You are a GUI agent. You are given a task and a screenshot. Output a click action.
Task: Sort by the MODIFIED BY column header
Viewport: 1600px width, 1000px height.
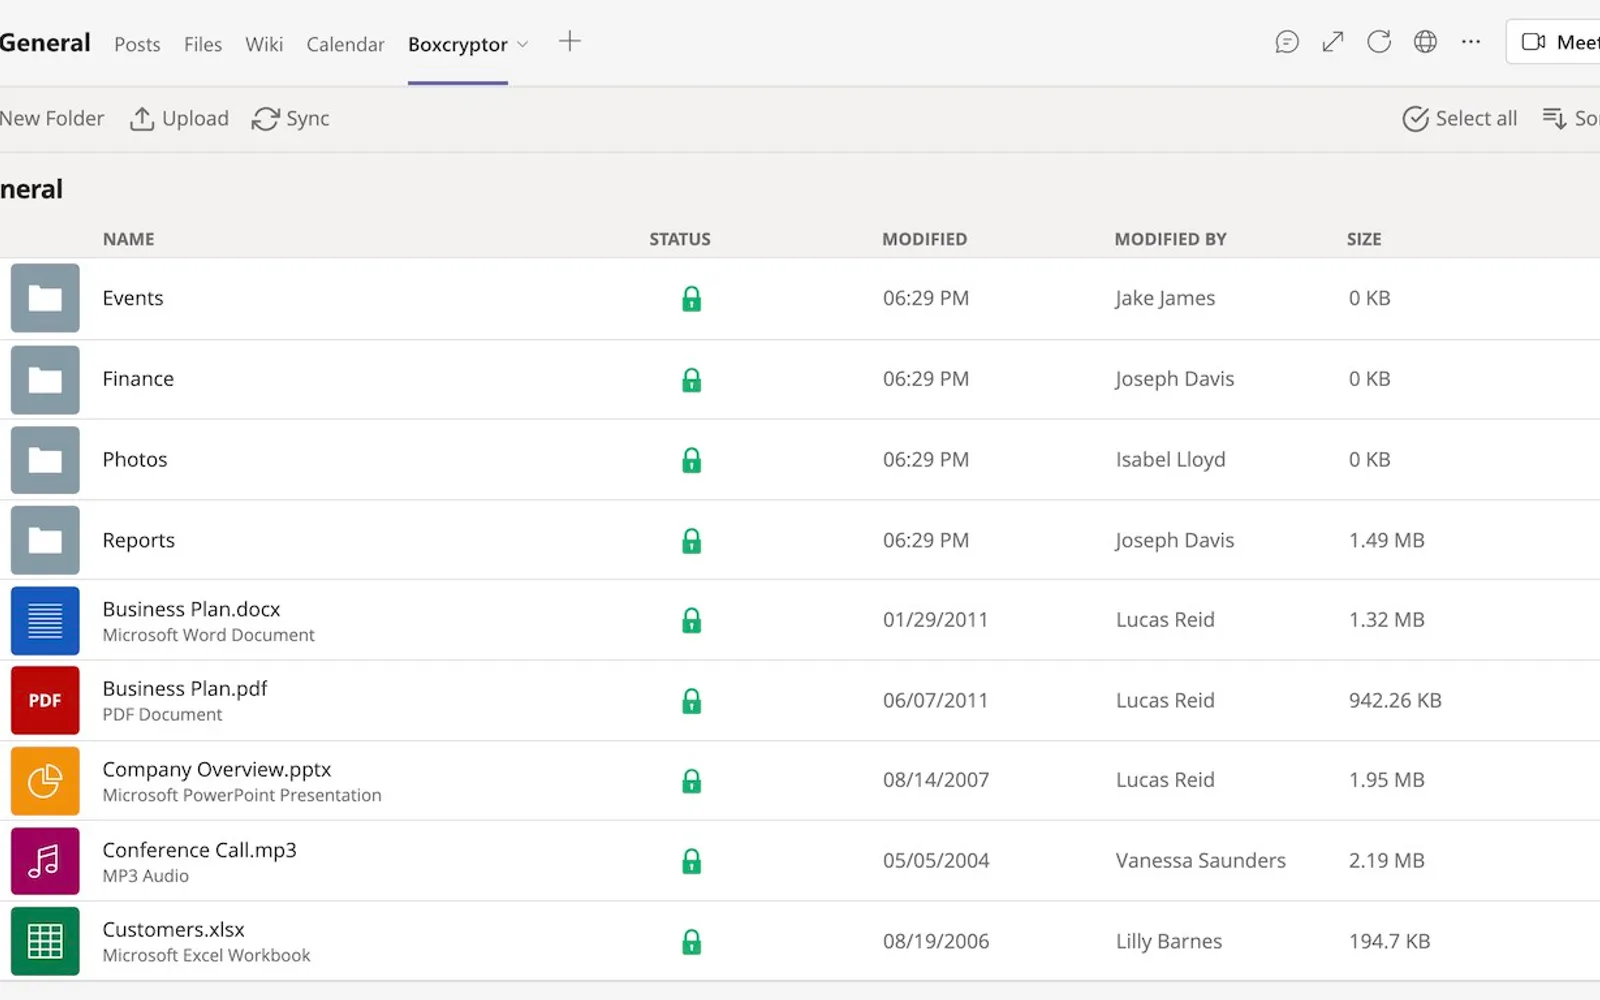[1170, 239]
